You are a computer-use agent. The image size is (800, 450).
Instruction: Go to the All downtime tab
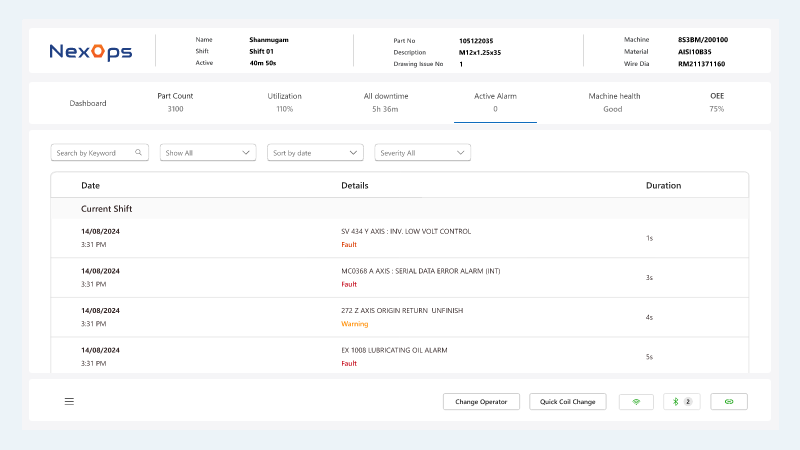pos(386,102)
